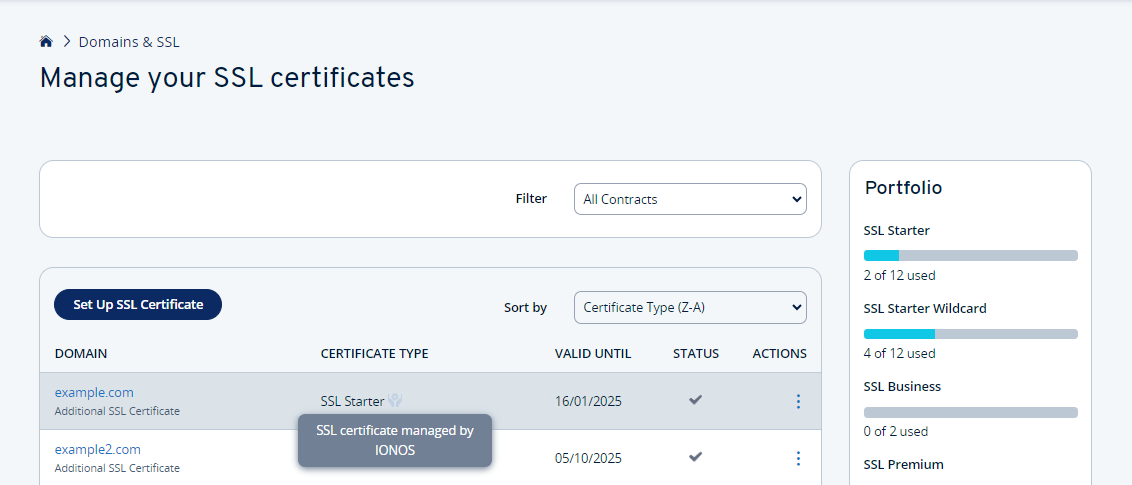Click the SSL certificate managed by IONOS tooltip
The height and width of the screenshot is (485, 1132).
(395, 440)
